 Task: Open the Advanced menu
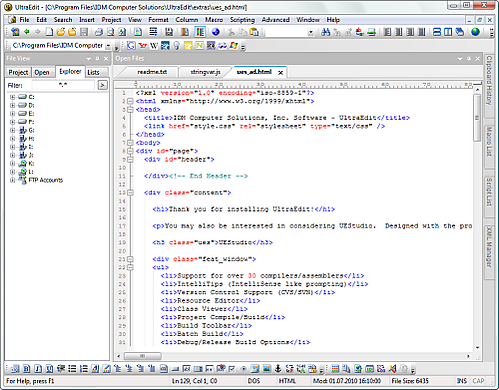pyautogui.click(x=275, y=20)
